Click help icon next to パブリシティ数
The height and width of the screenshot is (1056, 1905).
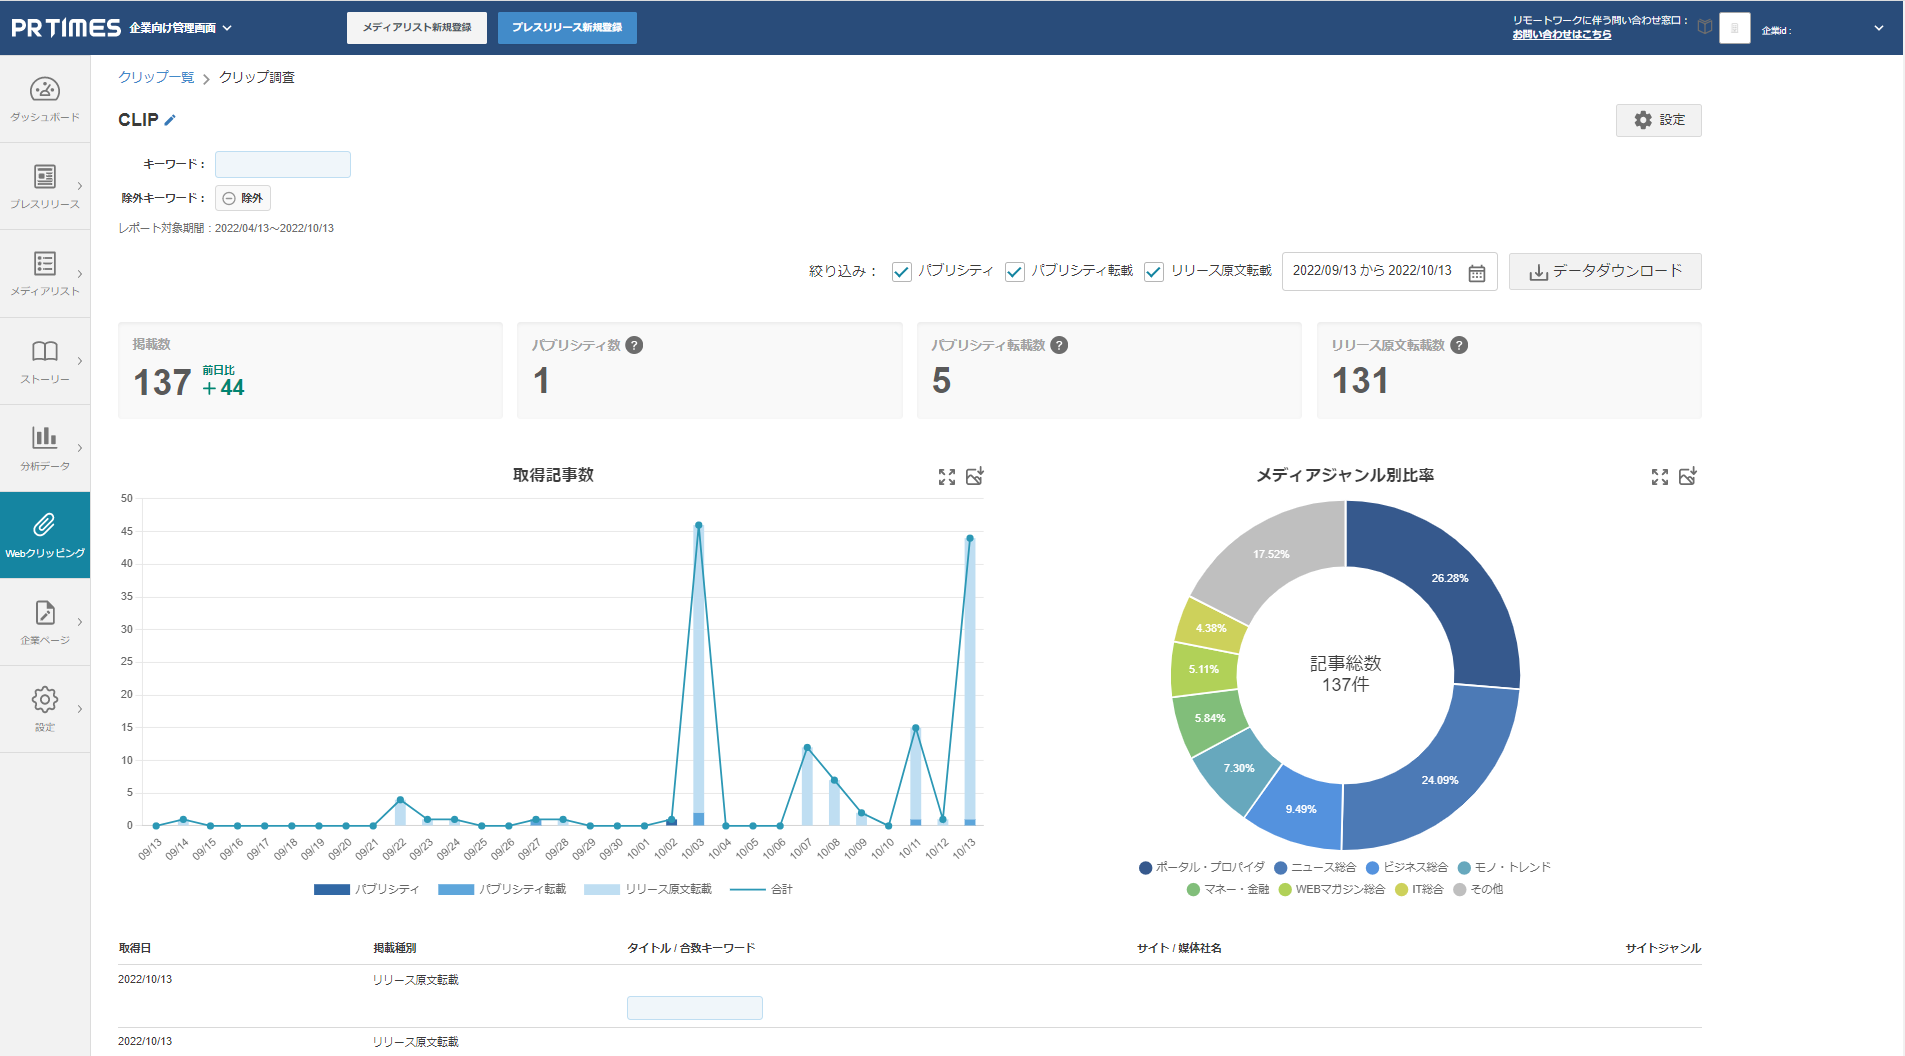point(635,345)
